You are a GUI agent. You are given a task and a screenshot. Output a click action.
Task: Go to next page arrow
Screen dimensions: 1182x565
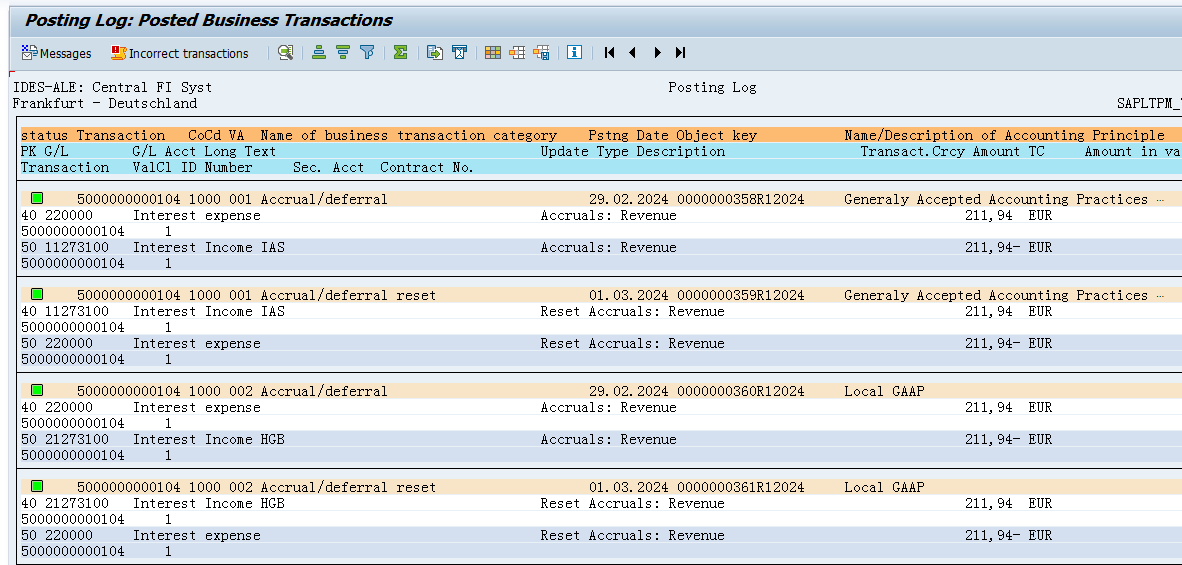(657, 53)
